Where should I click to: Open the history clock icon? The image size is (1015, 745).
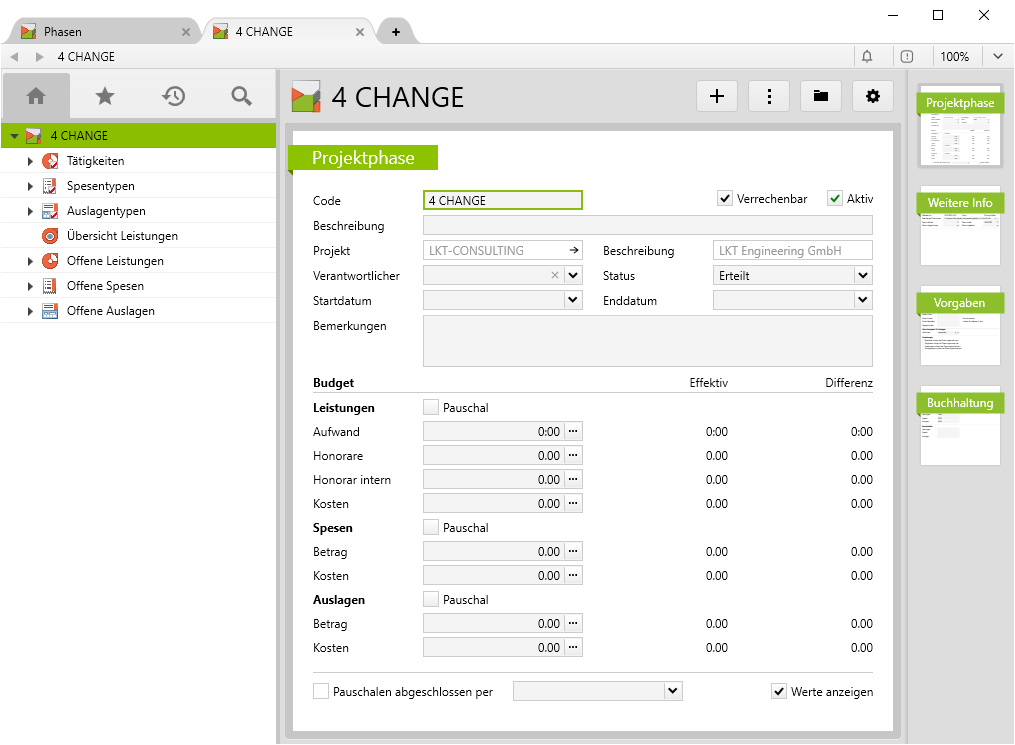click(x=174, y=96)
